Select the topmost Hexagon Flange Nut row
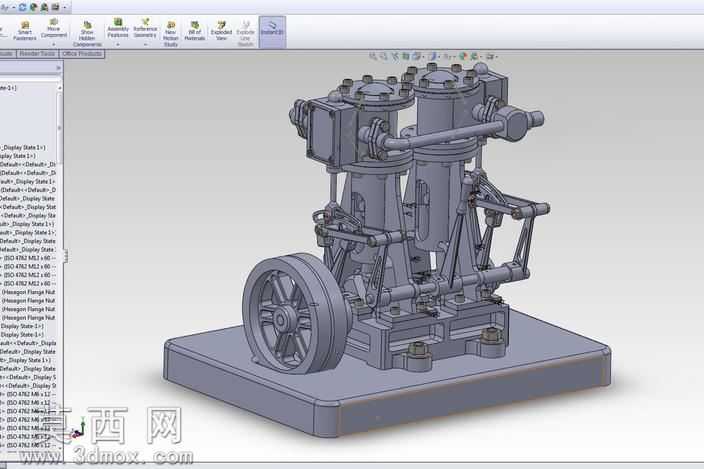Screen dimensions: 704x469 [x=28, y=292]
